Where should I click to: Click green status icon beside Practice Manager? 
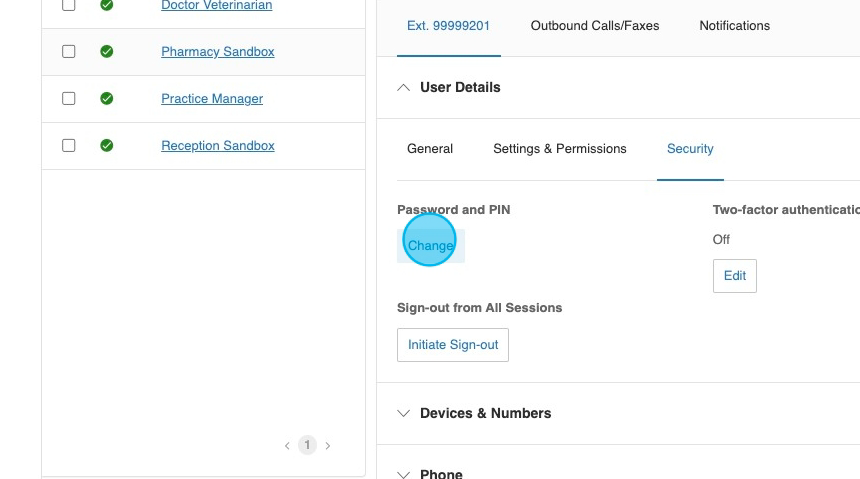pos(107,99)
